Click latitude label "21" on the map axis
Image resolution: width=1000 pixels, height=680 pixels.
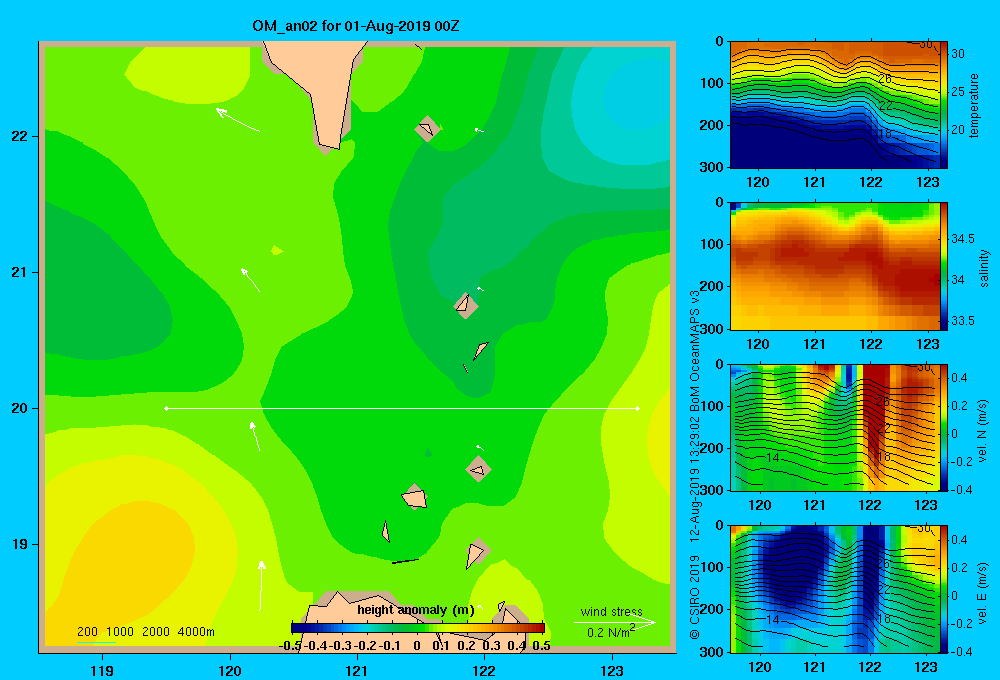click(19, 272)
